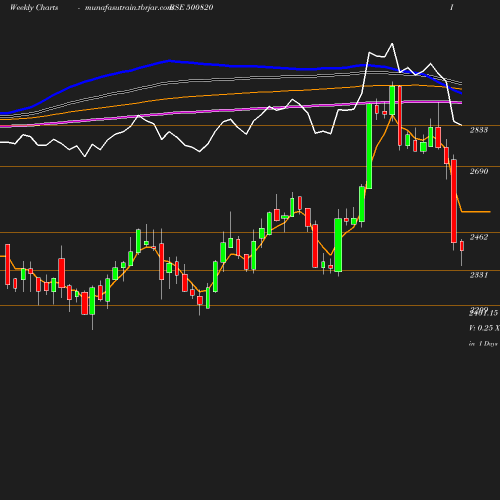The width and height of the screenshot is (500, 500).
Task: Click the 2690 price level label
Action: pos(479,171)
